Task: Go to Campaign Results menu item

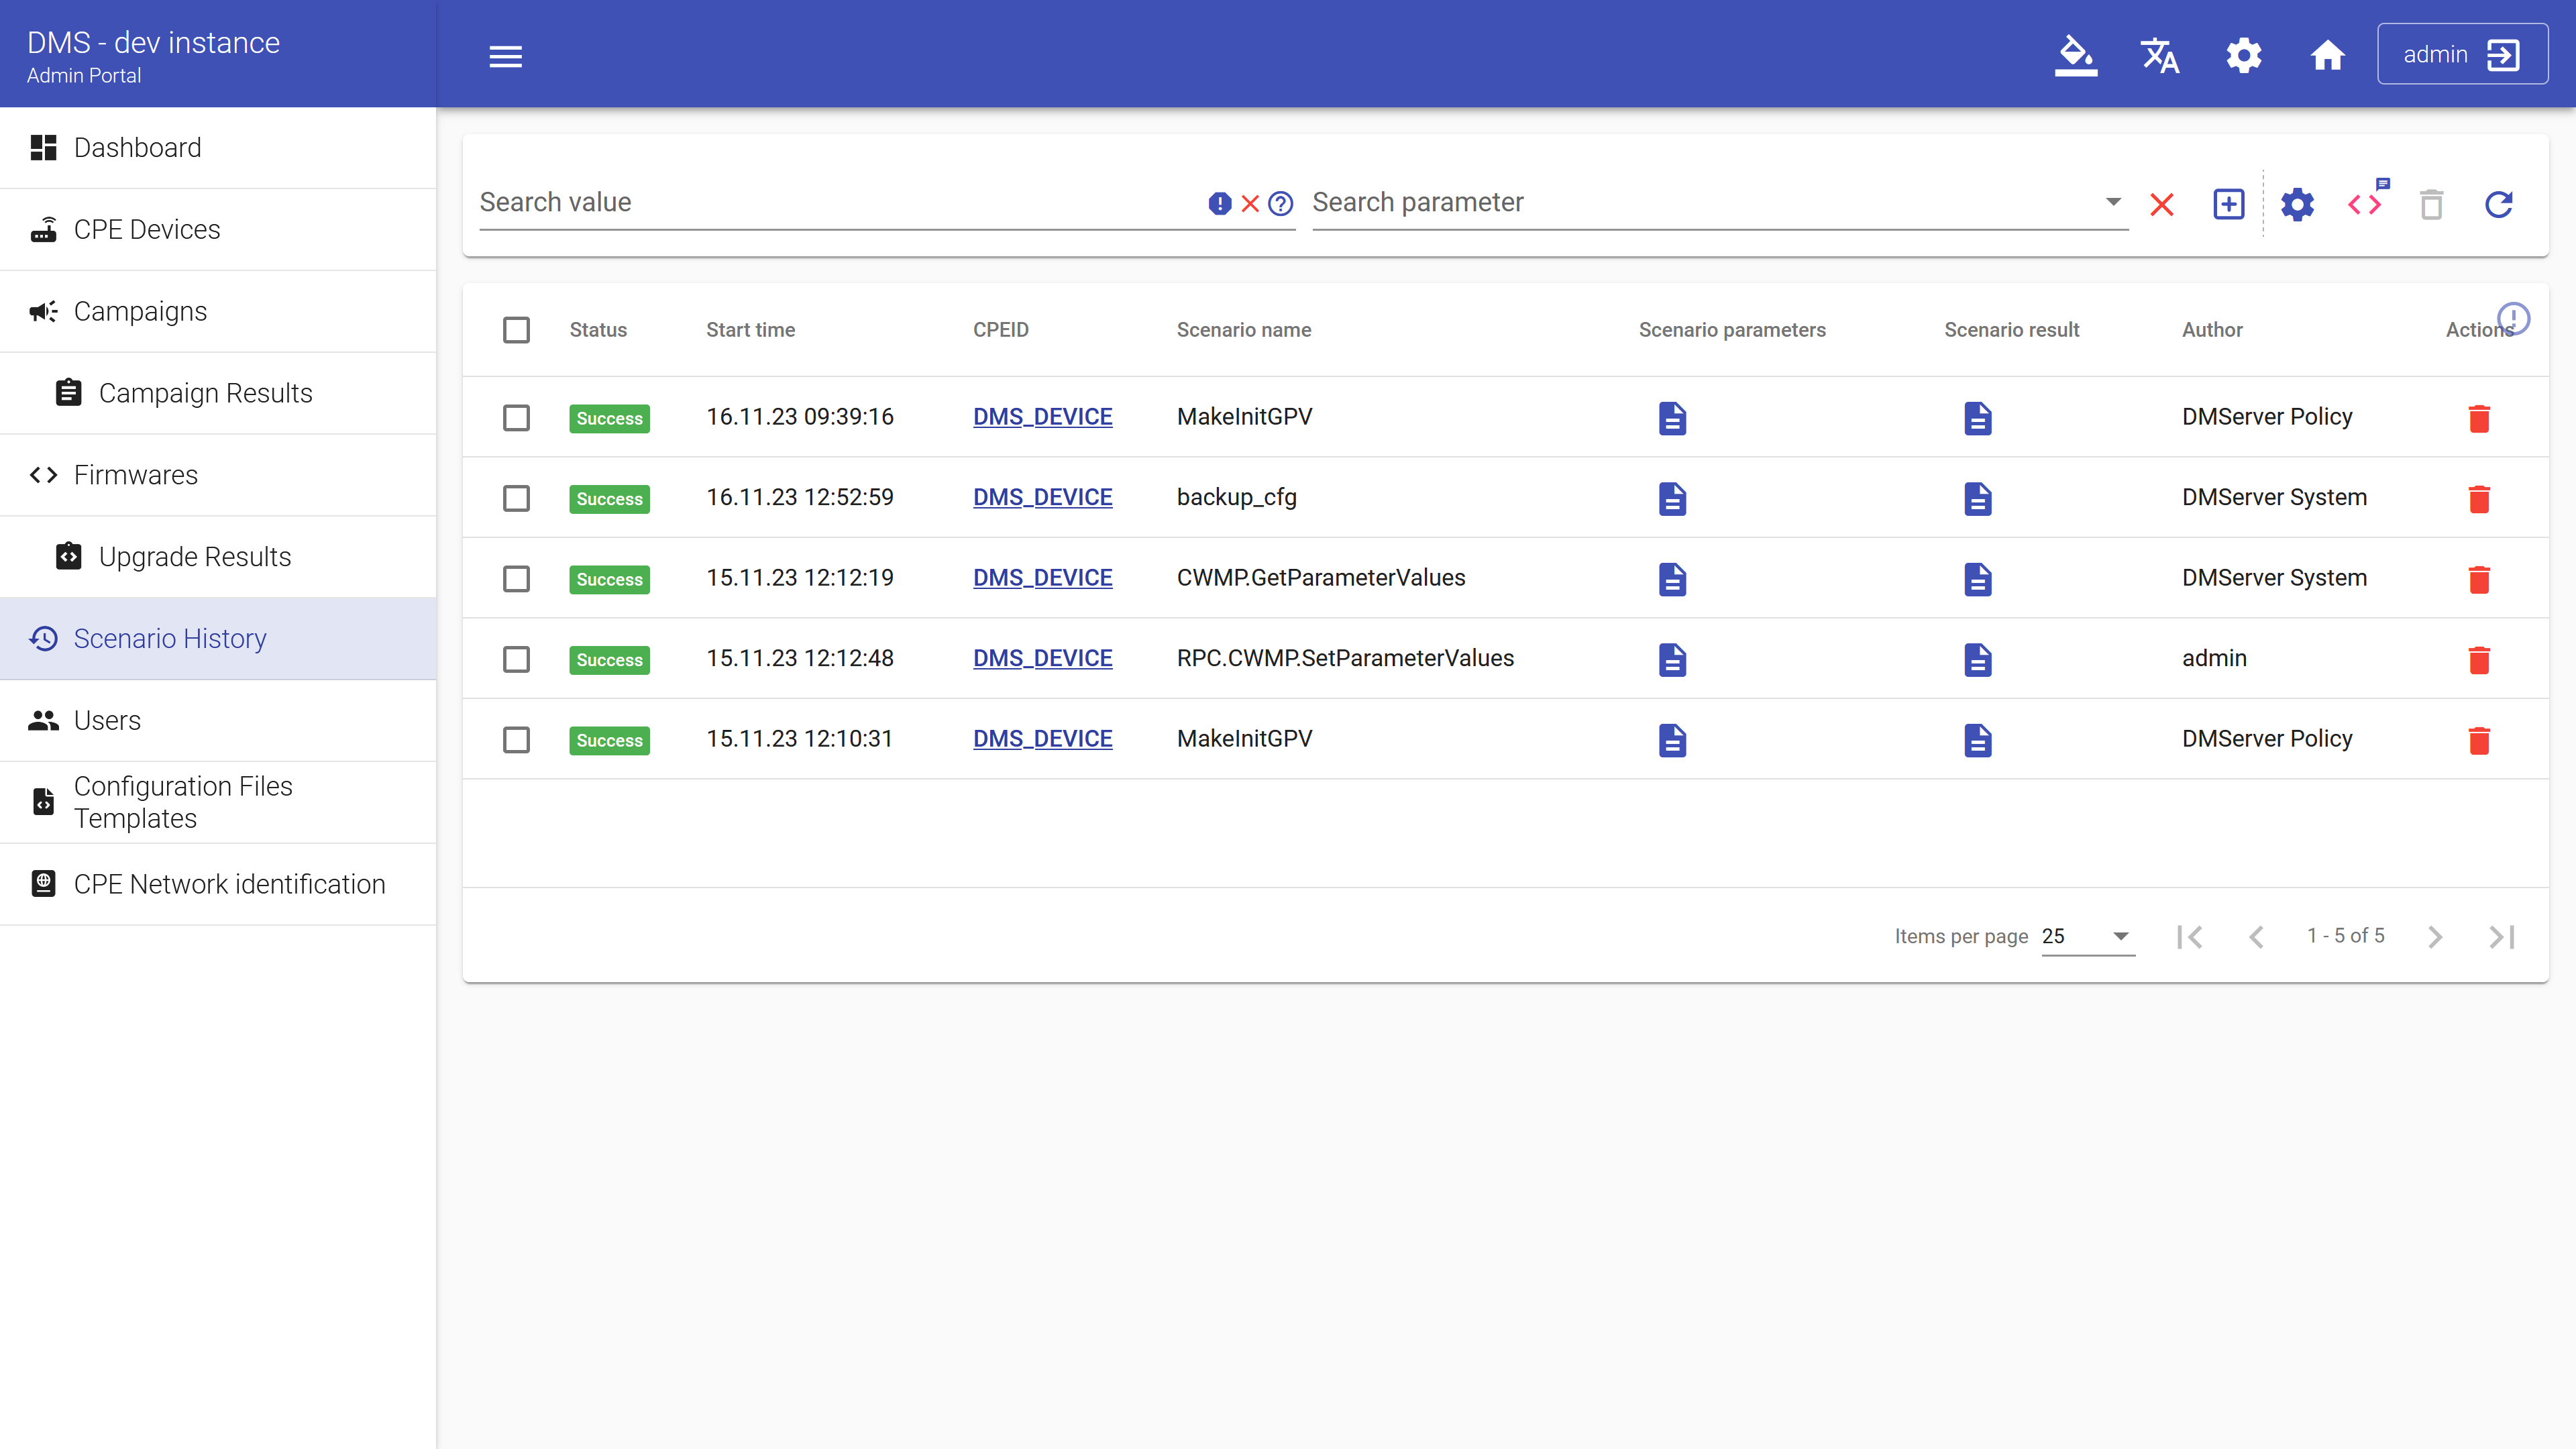Action: point(205,393)
